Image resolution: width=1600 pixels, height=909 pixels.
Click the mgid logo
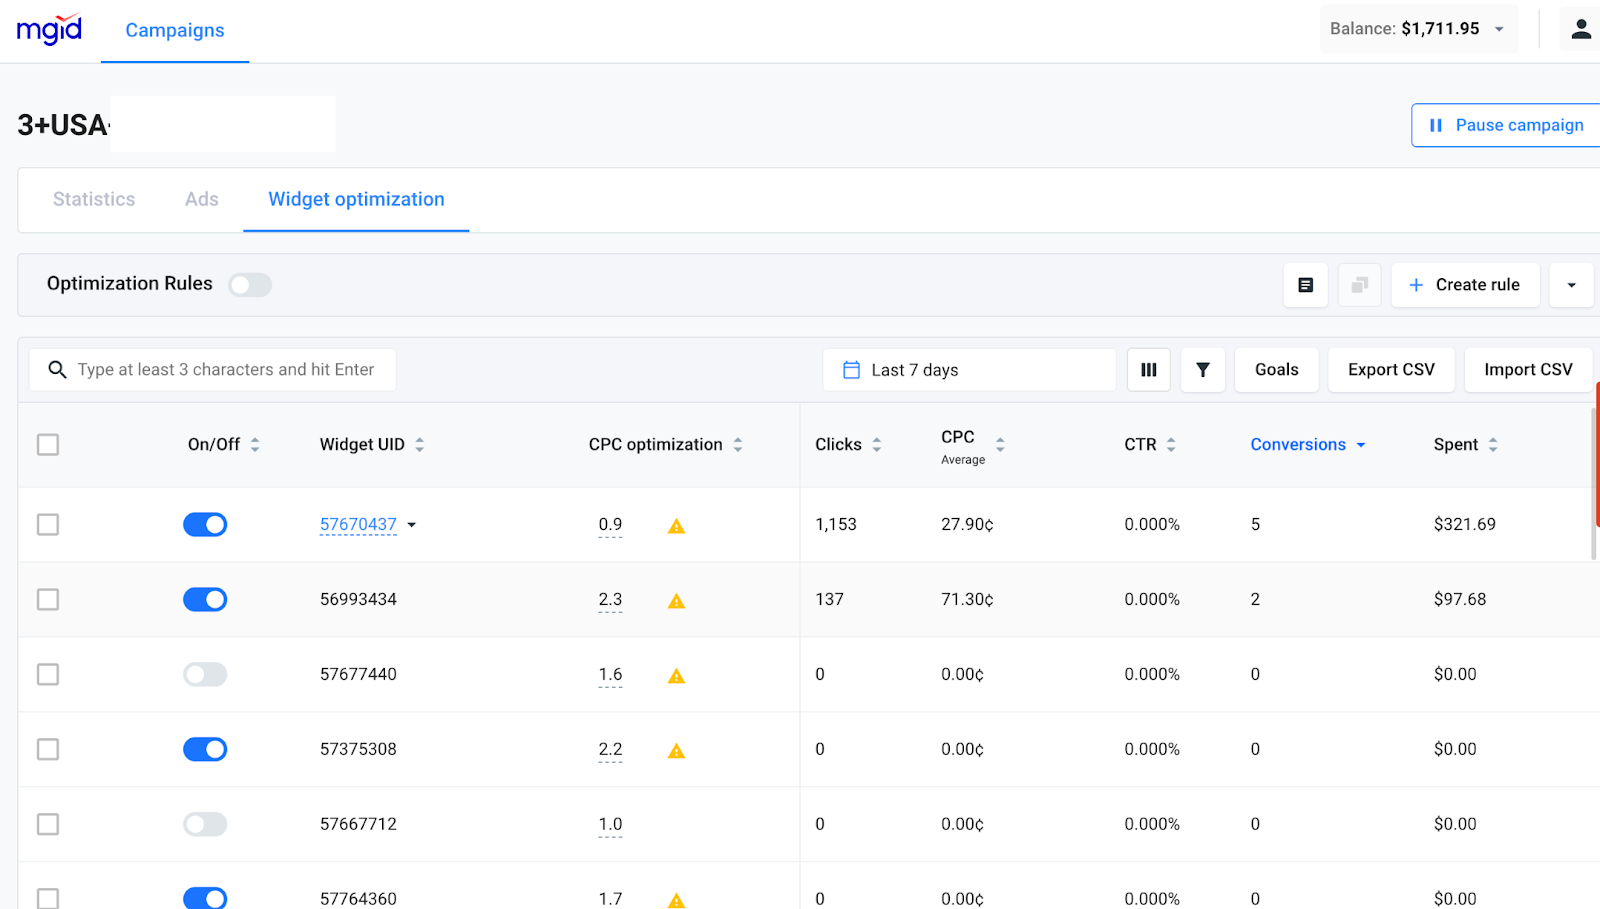point(49,29)
